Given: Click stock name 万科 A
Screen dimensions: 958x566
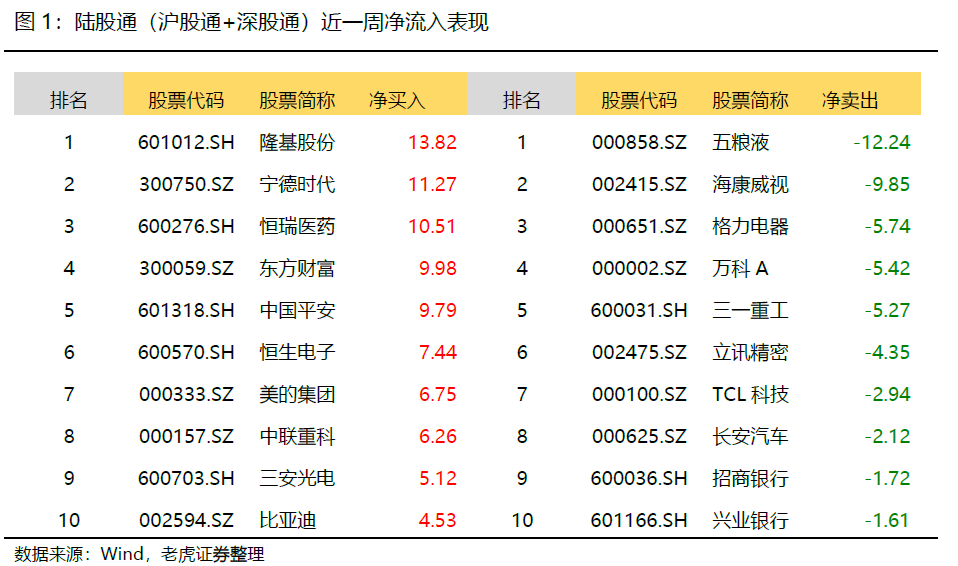Looking at the screenshot, I should [x=740, y=268].
